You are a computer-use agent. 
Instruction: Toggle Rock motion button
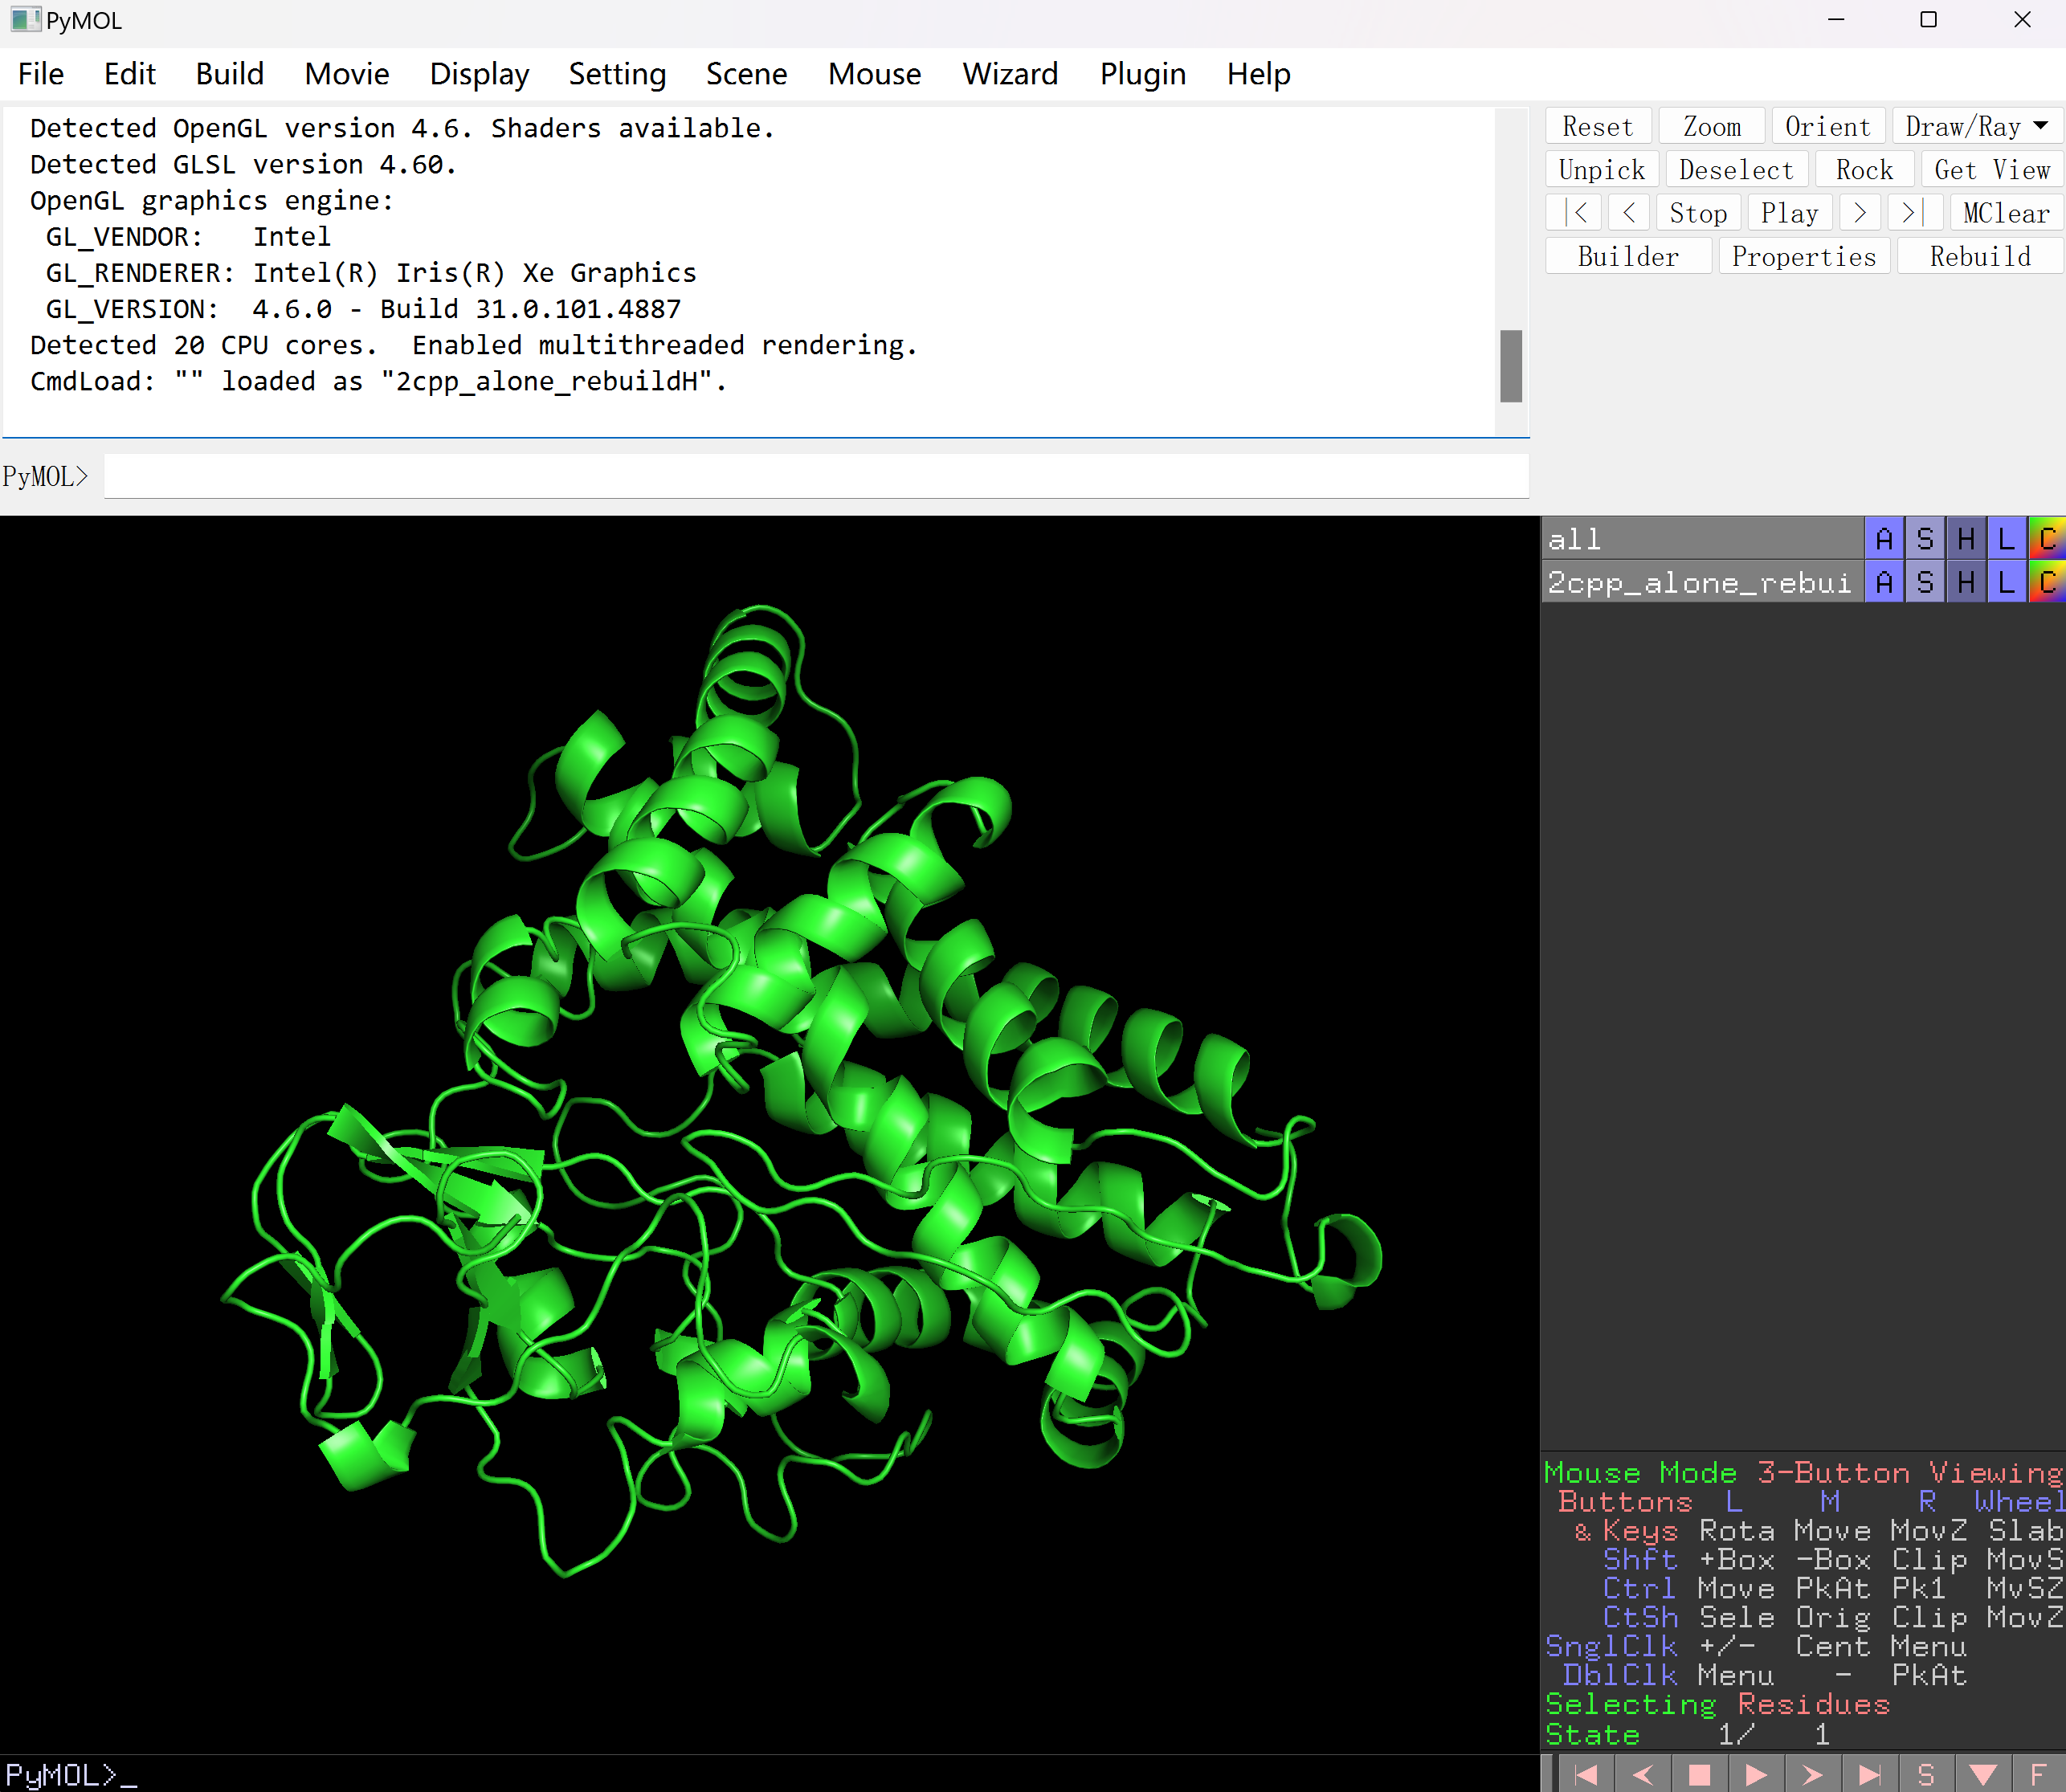click(1864, 170)
